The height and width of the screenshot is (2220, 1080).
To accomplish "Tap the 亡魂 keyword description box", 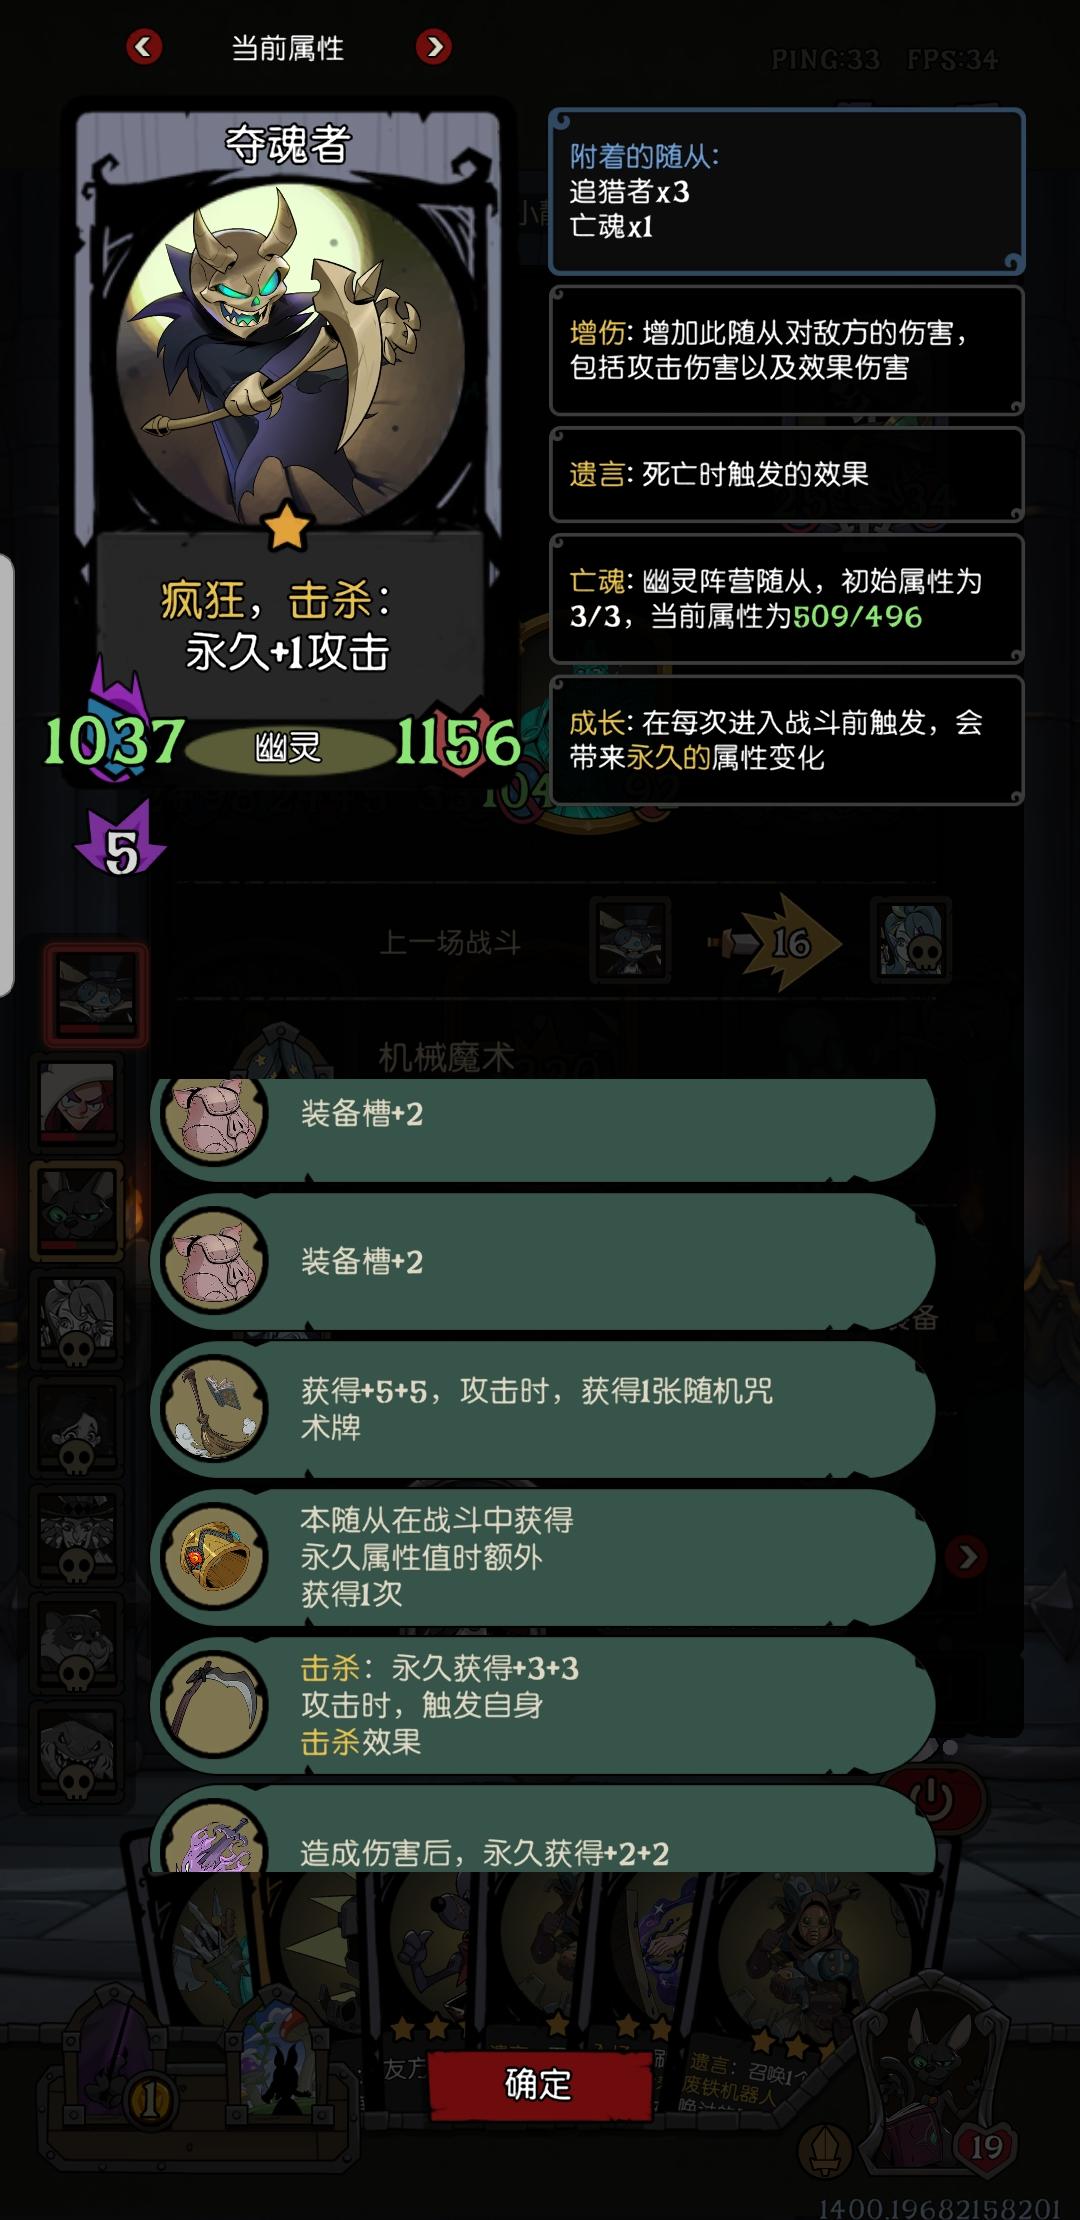I will (787, 598).
